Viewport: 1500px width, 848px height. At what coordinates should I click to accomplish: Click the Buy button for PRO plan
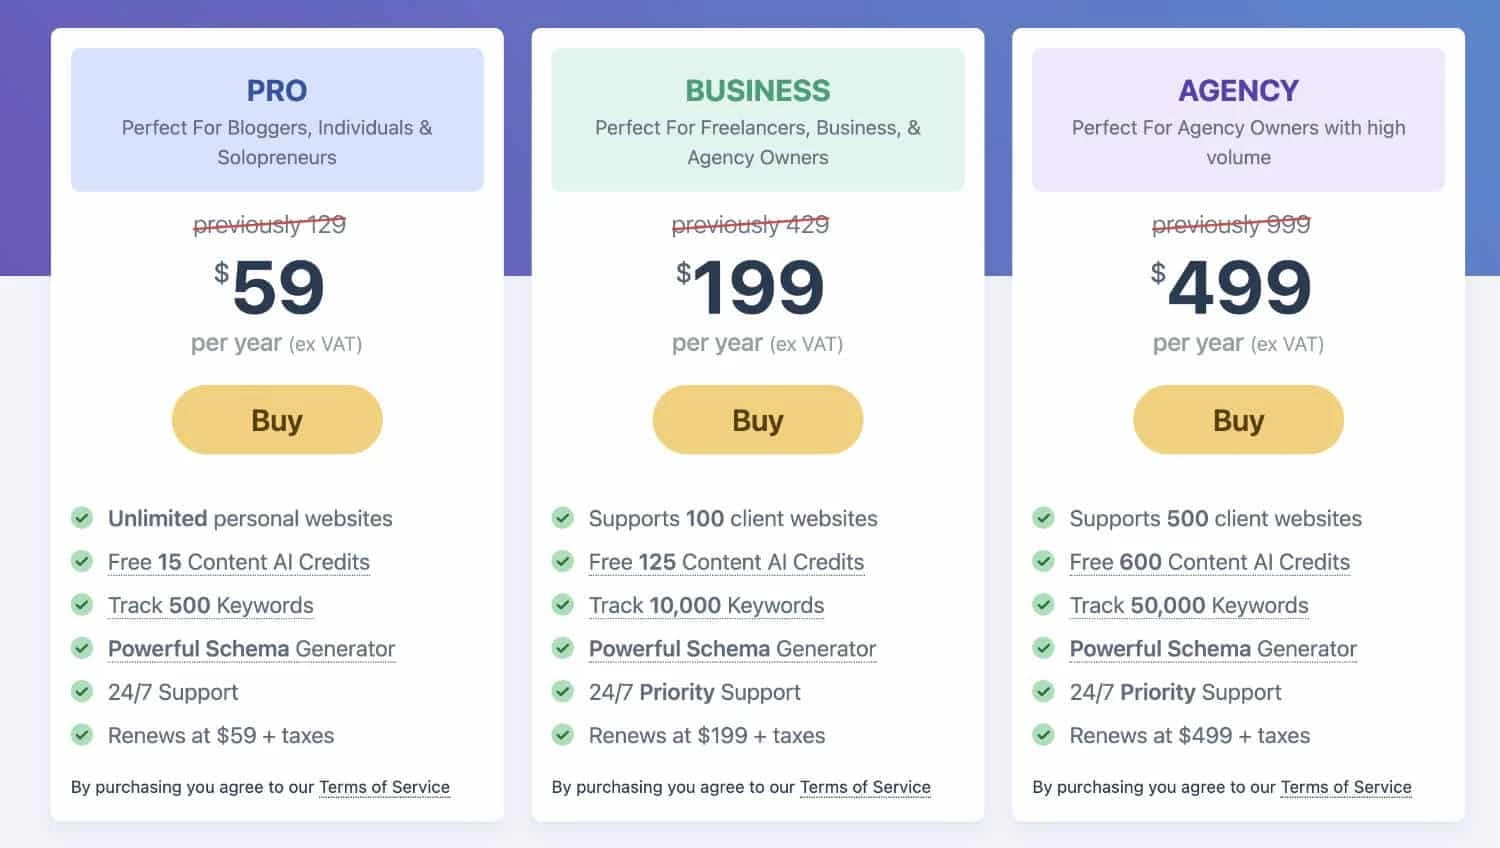pos(277,420)
